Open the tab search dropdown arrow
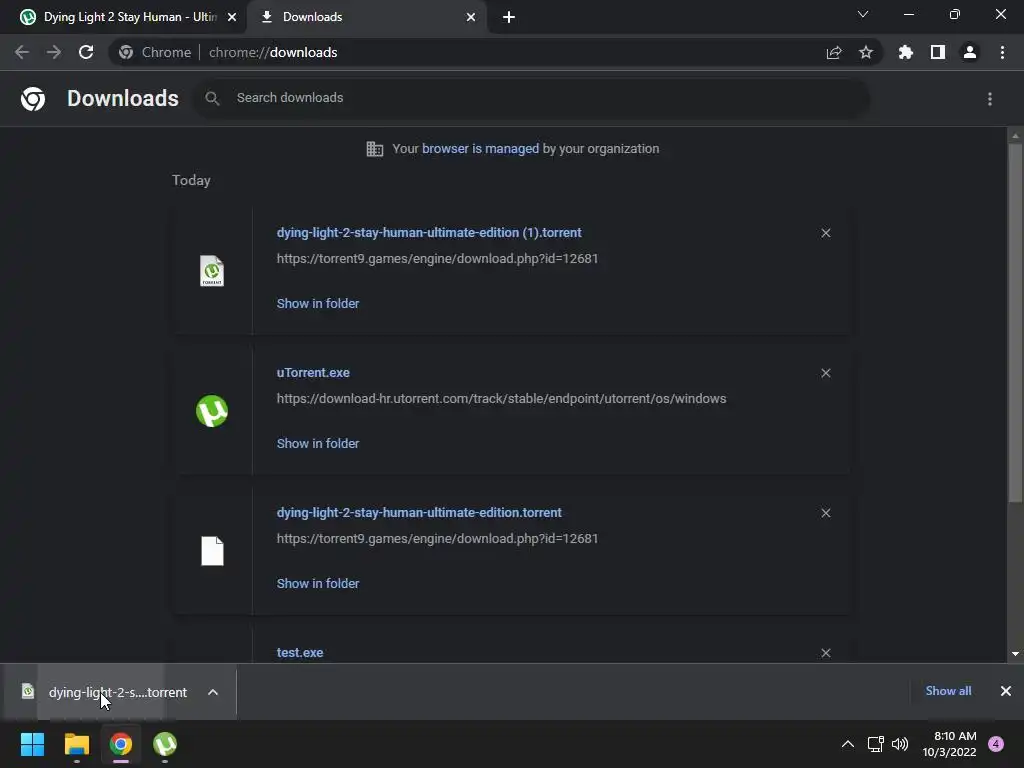 [863, 15]
